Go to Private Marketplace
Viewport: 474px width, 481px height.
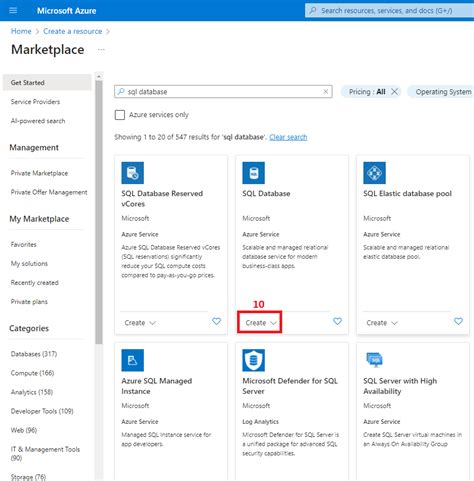click(x=39, y=173)
